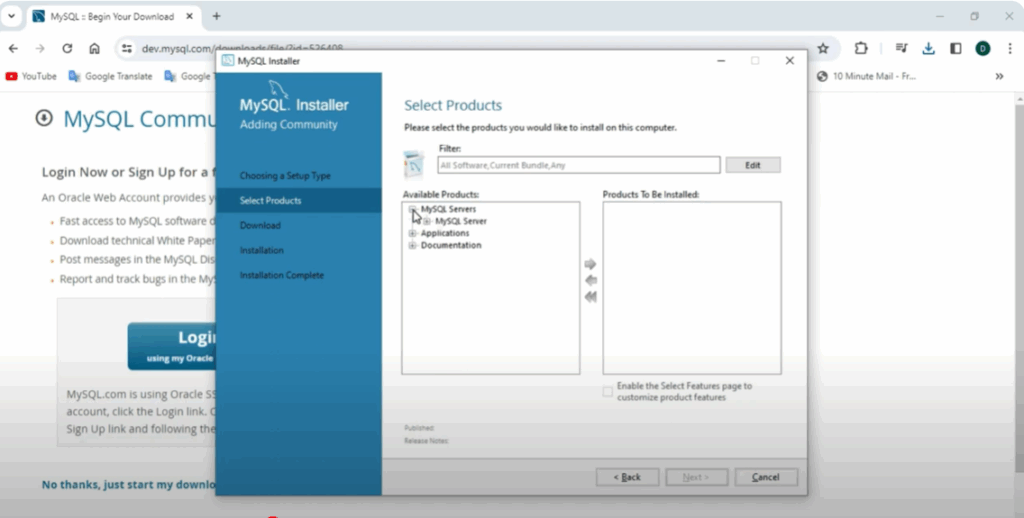
Task: Expand the Documentation tree node
Action: (412, 246)
